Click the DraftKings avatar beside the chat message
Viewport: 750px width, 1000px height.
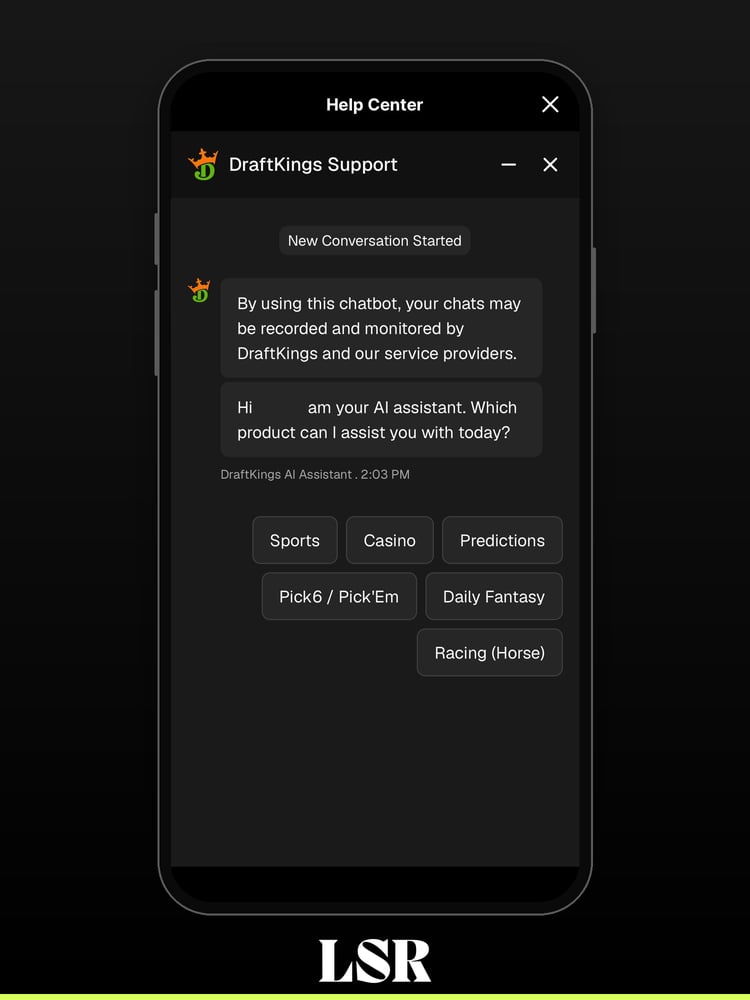click(200, 290)
